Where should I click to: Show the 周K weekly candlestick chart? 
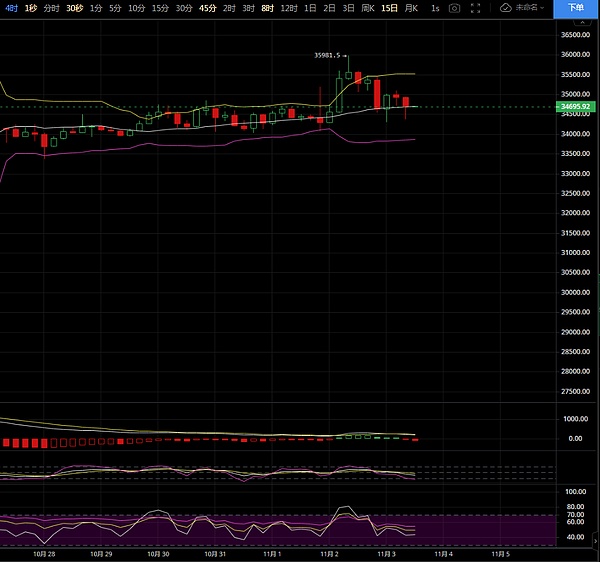(368, 8)
